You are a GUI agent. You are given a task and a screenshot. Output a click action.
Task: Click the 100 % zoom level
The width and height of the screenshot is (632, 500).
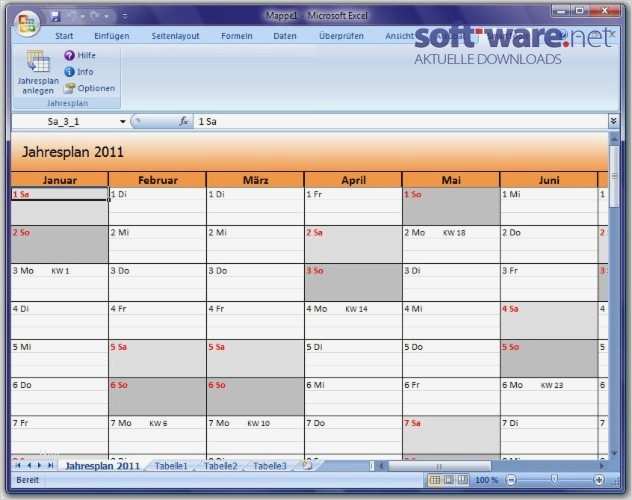[487, 480]
